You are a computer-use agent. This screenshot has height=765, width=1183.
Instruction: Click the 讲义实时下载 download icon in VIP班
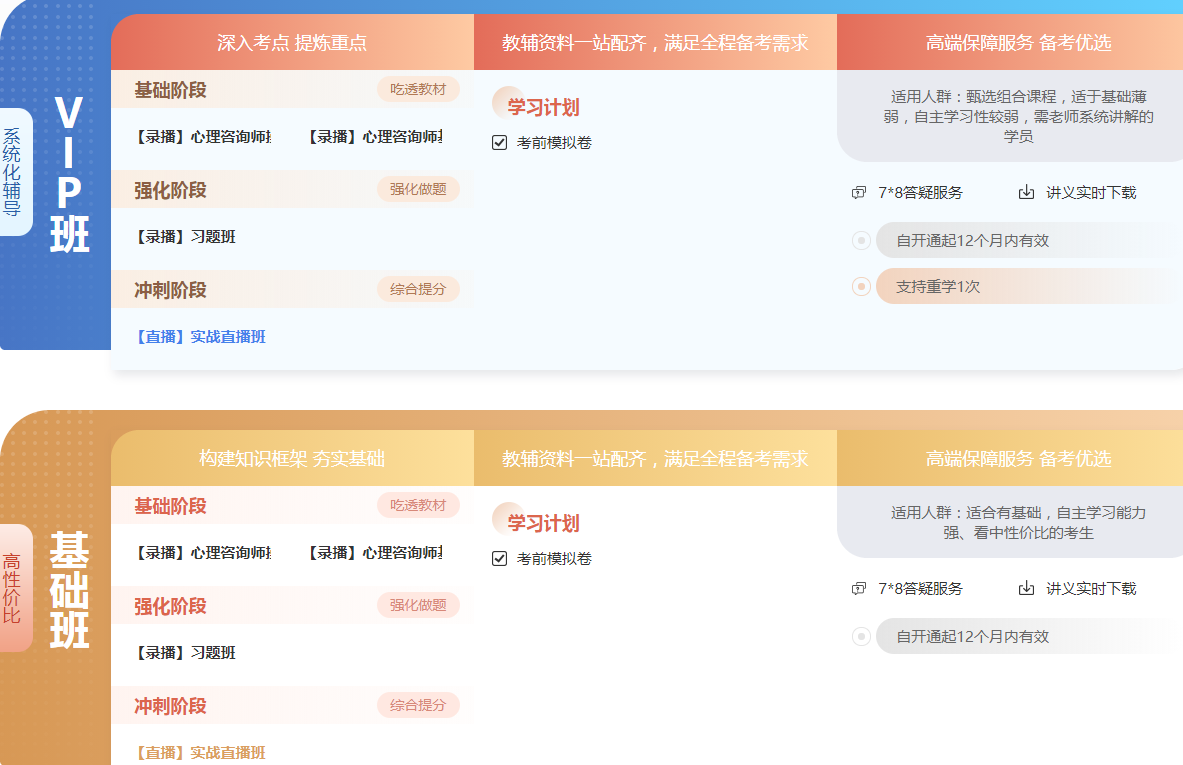point(1026,192)
